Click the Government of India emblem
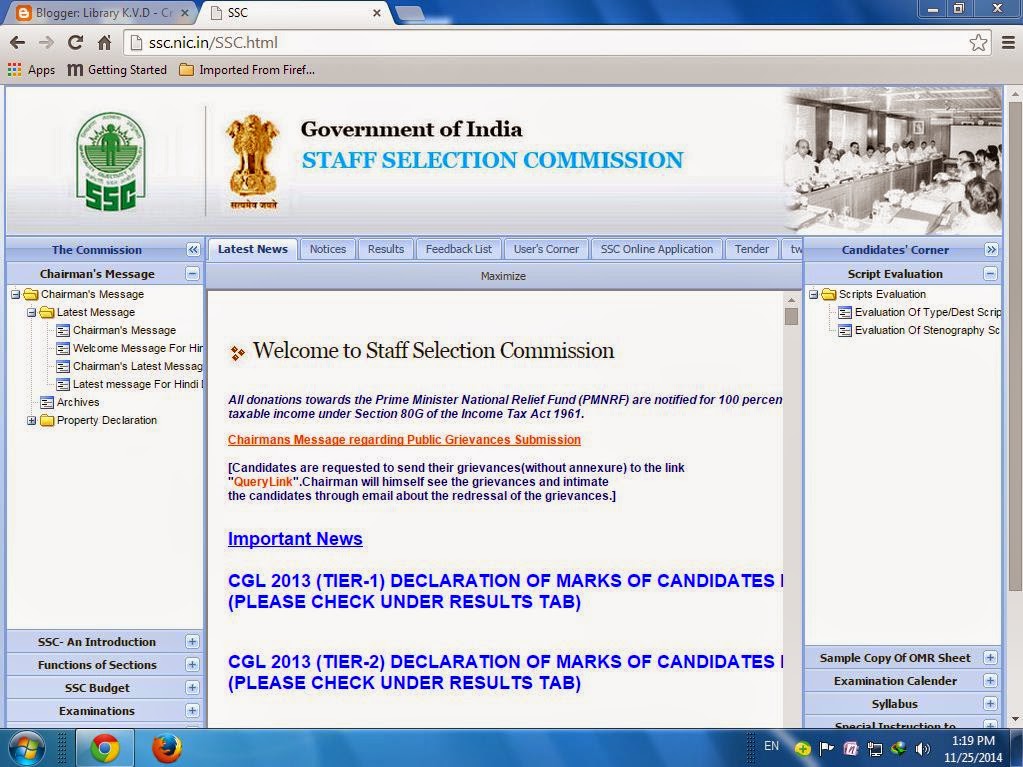The width and height of the screenshot is (1023, 767). 252,162
